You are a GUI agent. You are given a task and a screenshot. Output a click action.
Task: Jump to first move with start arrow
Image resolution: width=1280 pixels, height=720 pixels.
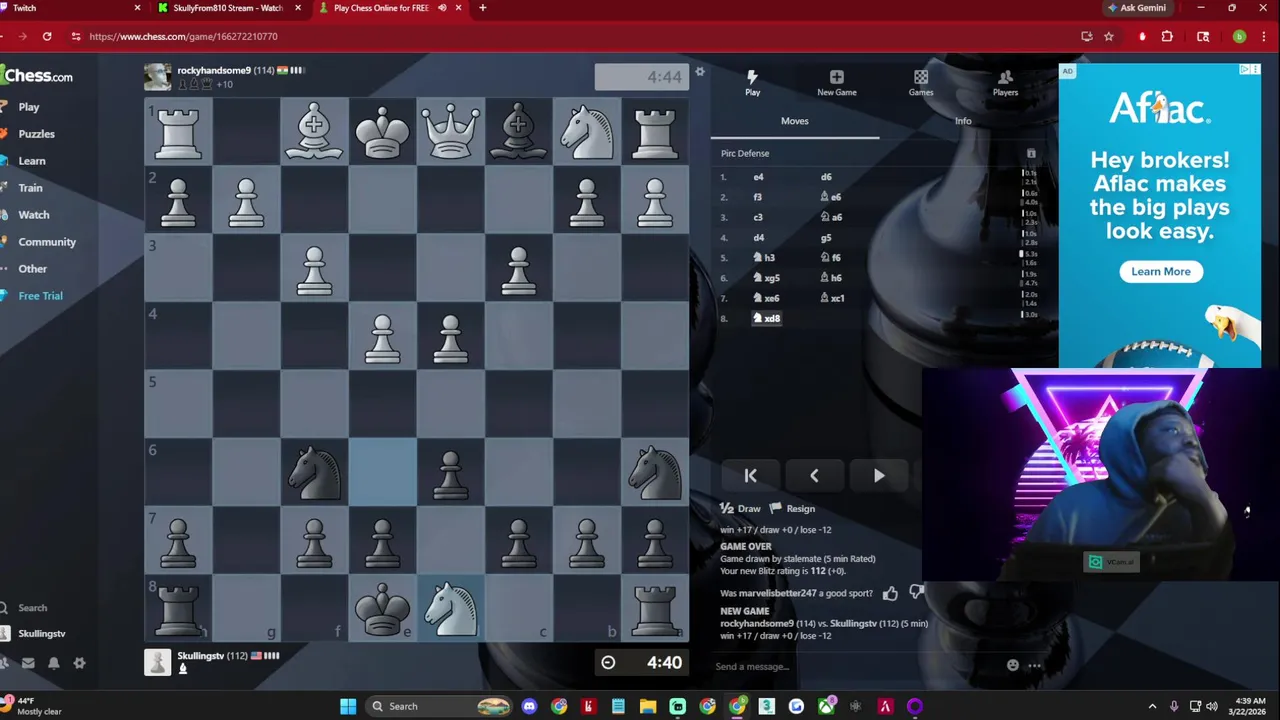click(750, 476)
